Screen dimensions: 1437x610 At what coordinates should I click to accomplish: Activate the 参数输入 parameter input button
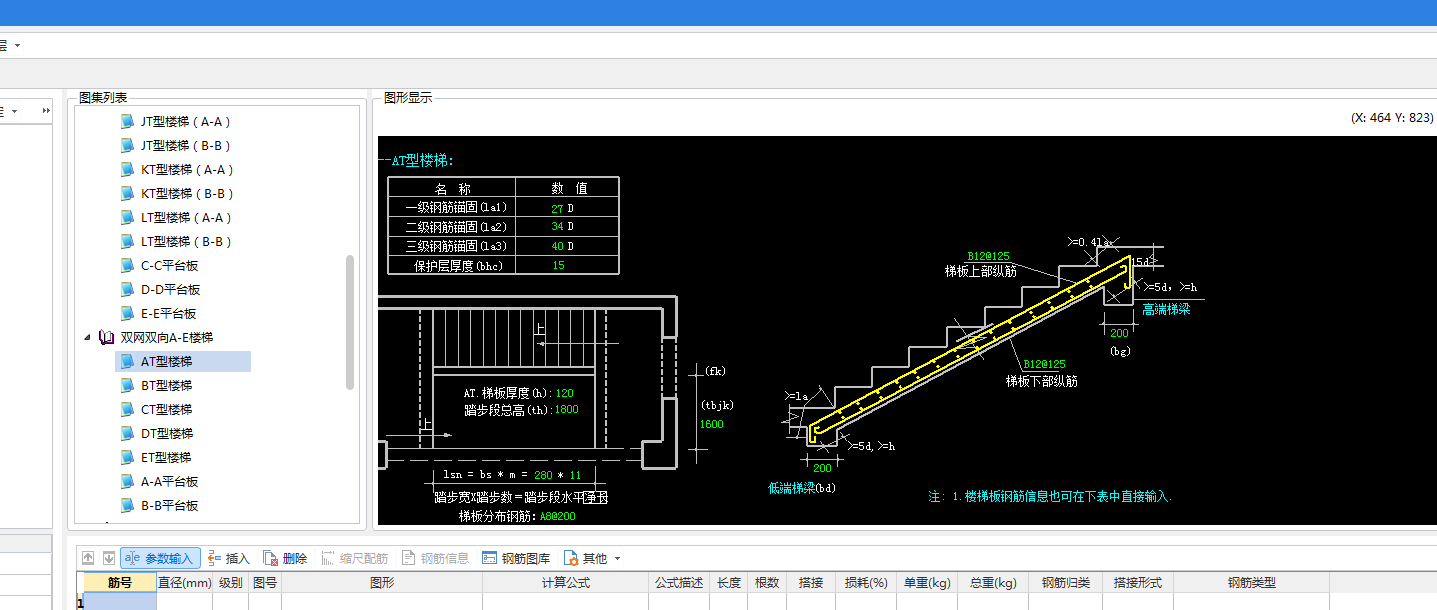pyautogui.click(x=160, y=558)
